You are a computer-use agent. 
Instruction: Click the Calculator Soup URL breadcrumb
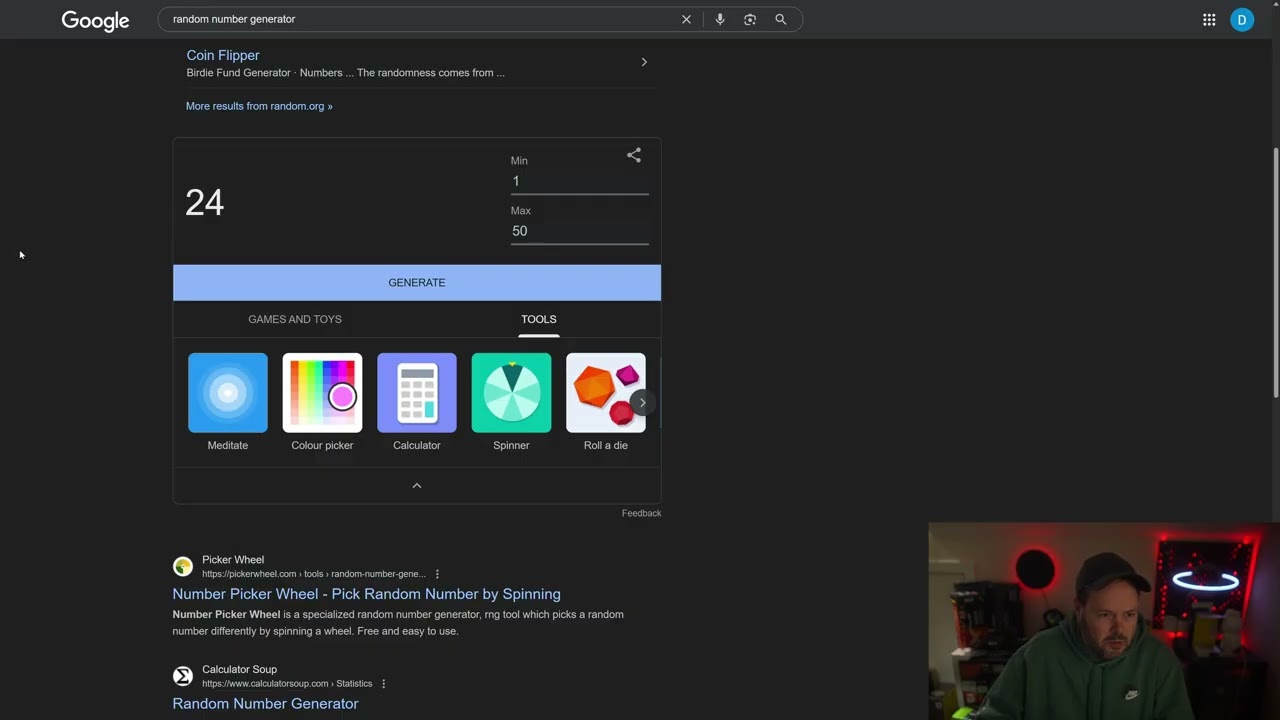tap(287, 684)
